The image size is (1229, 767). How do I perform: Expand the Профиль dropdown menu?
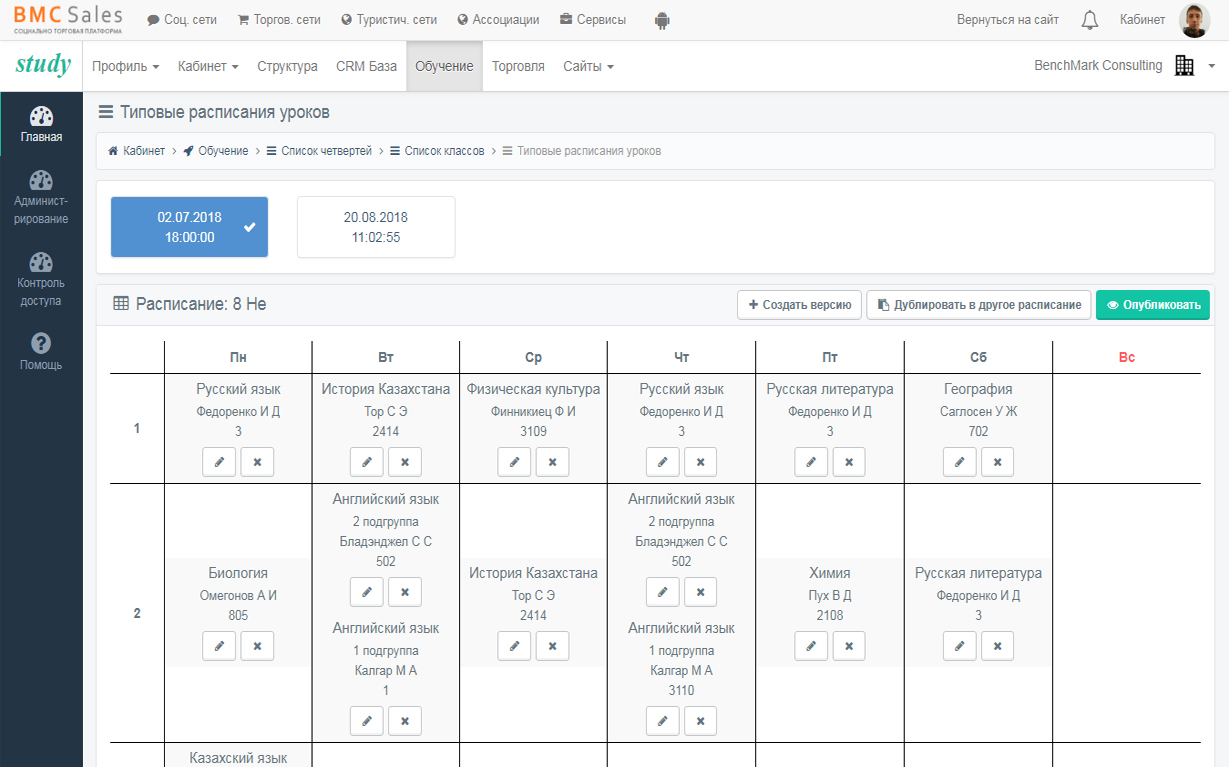(125, 66)
